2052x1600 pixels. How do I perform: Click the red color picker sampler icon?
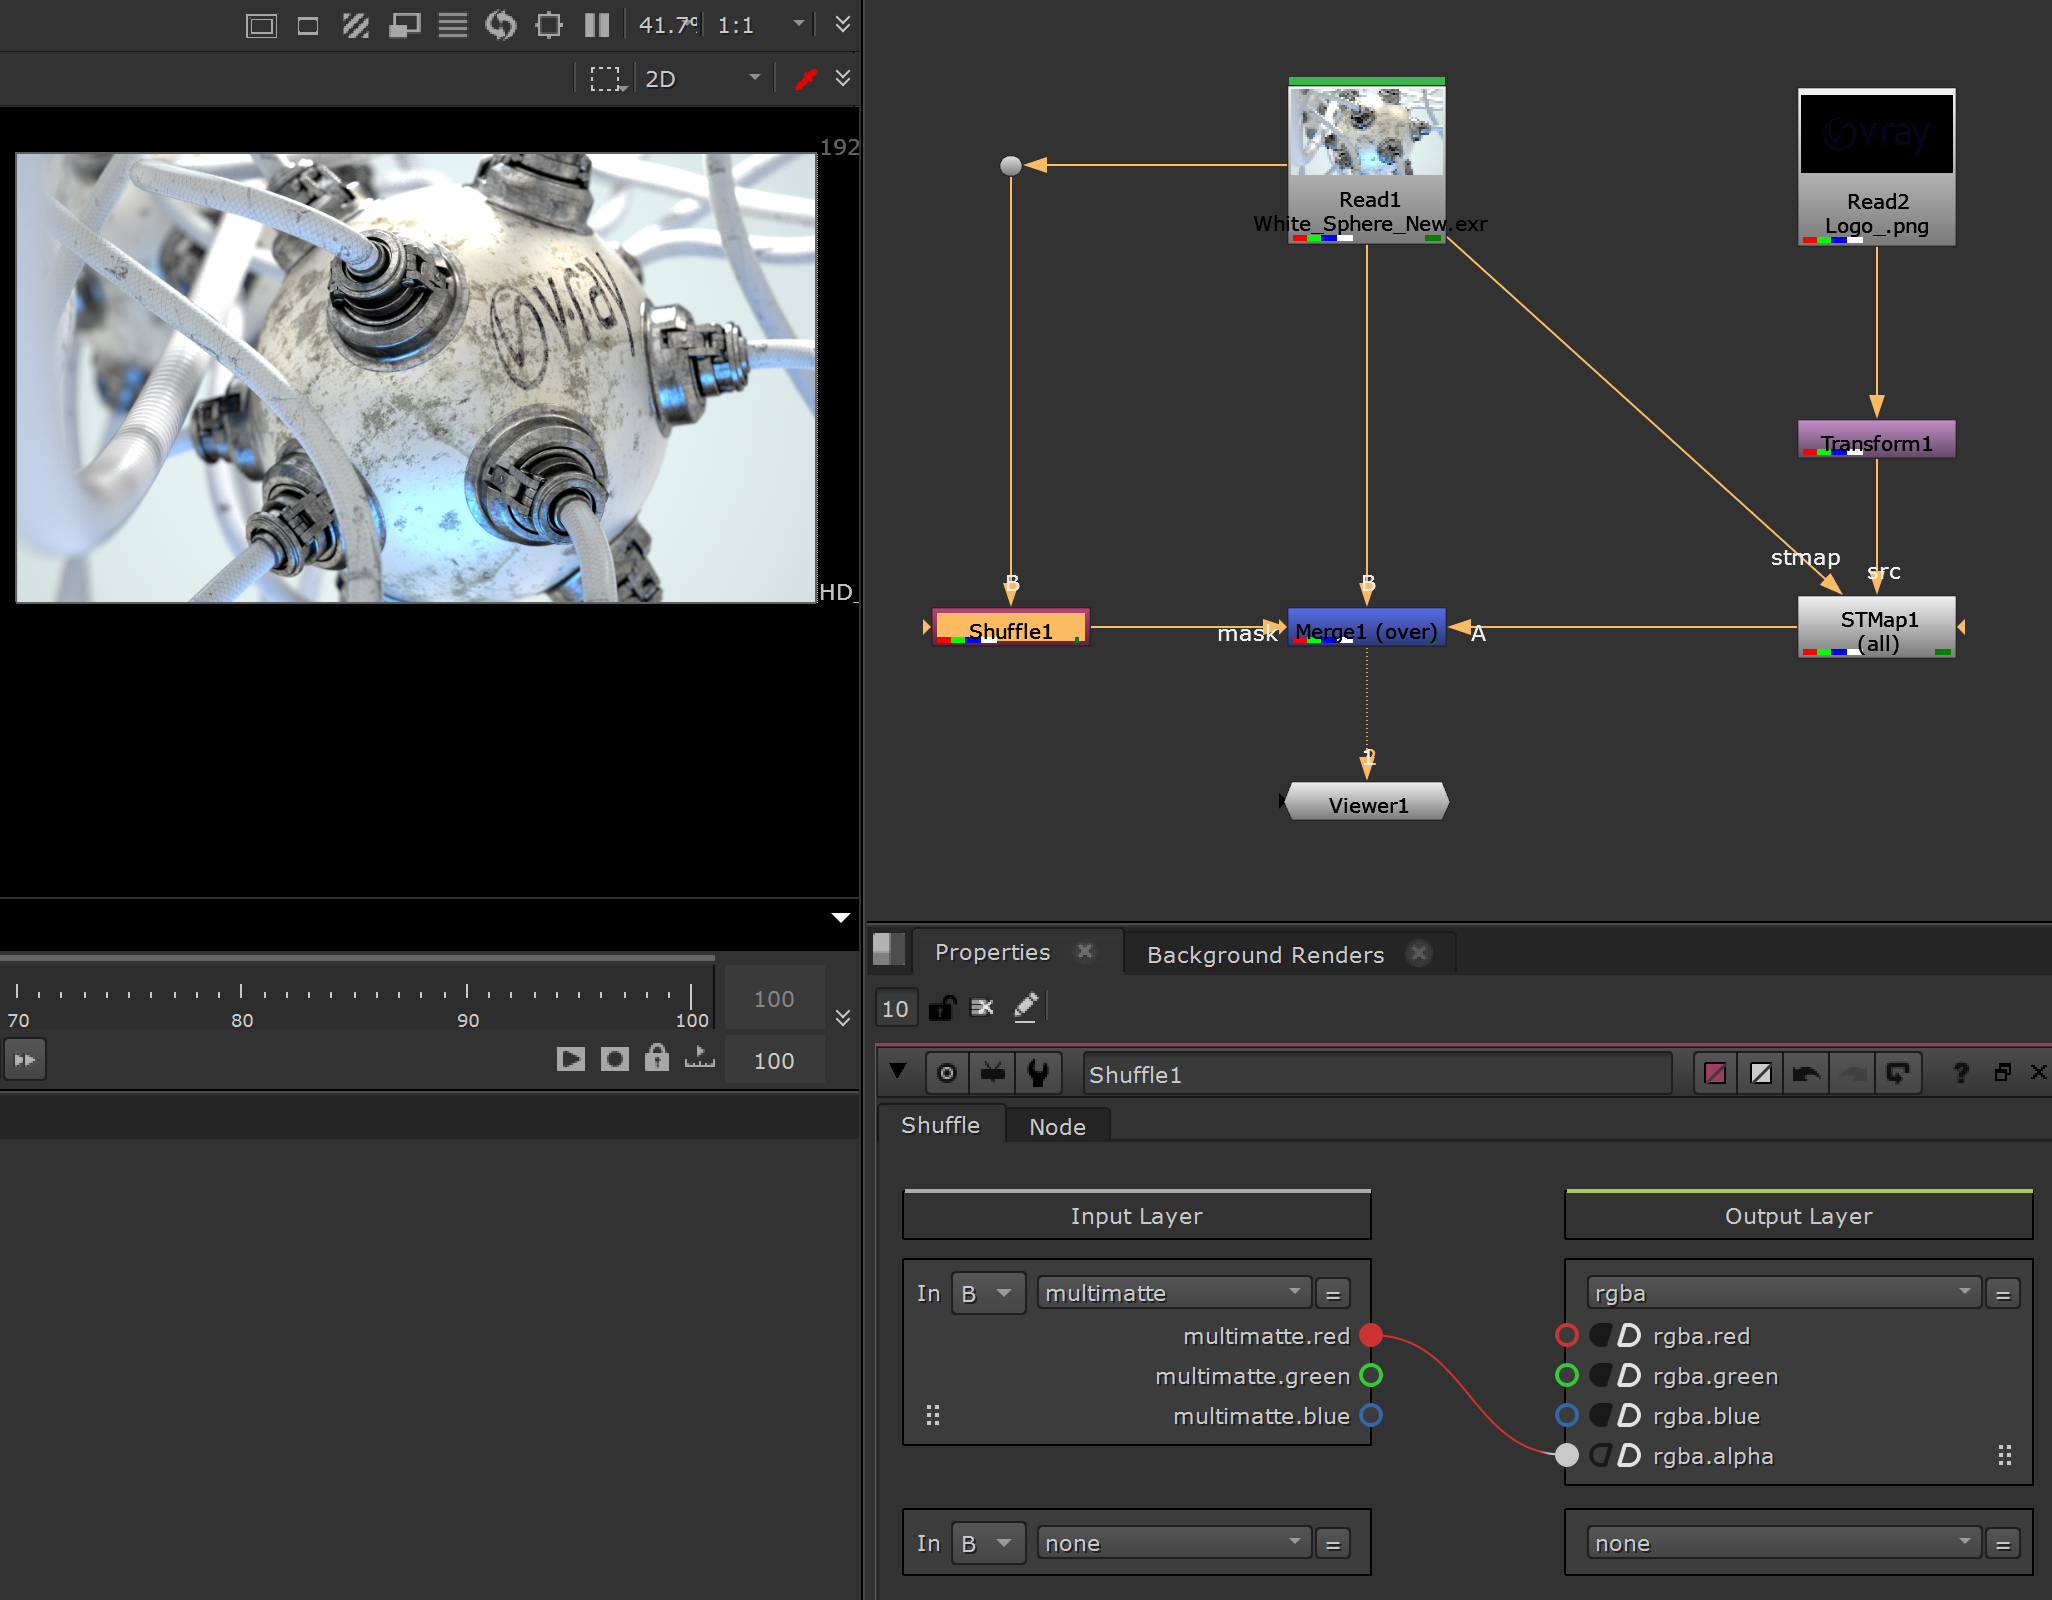click(806, 78)
